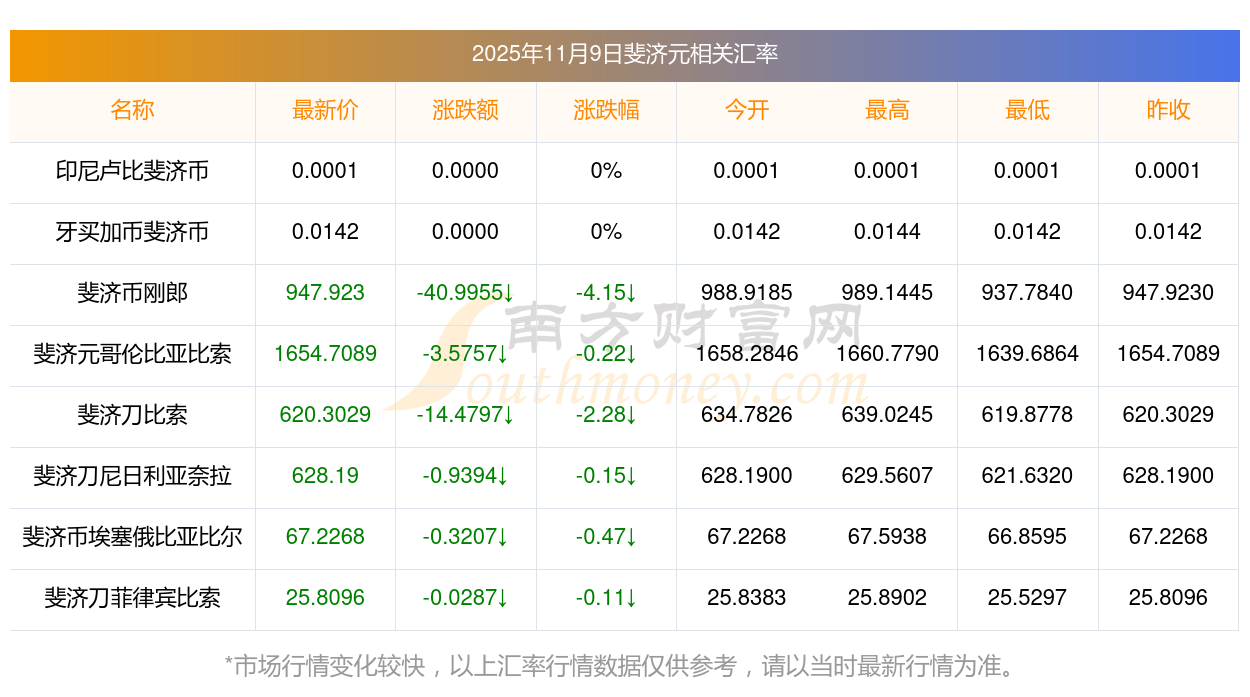
Task: Click change percent -0.15↓
Action: [x=606, y=476]
